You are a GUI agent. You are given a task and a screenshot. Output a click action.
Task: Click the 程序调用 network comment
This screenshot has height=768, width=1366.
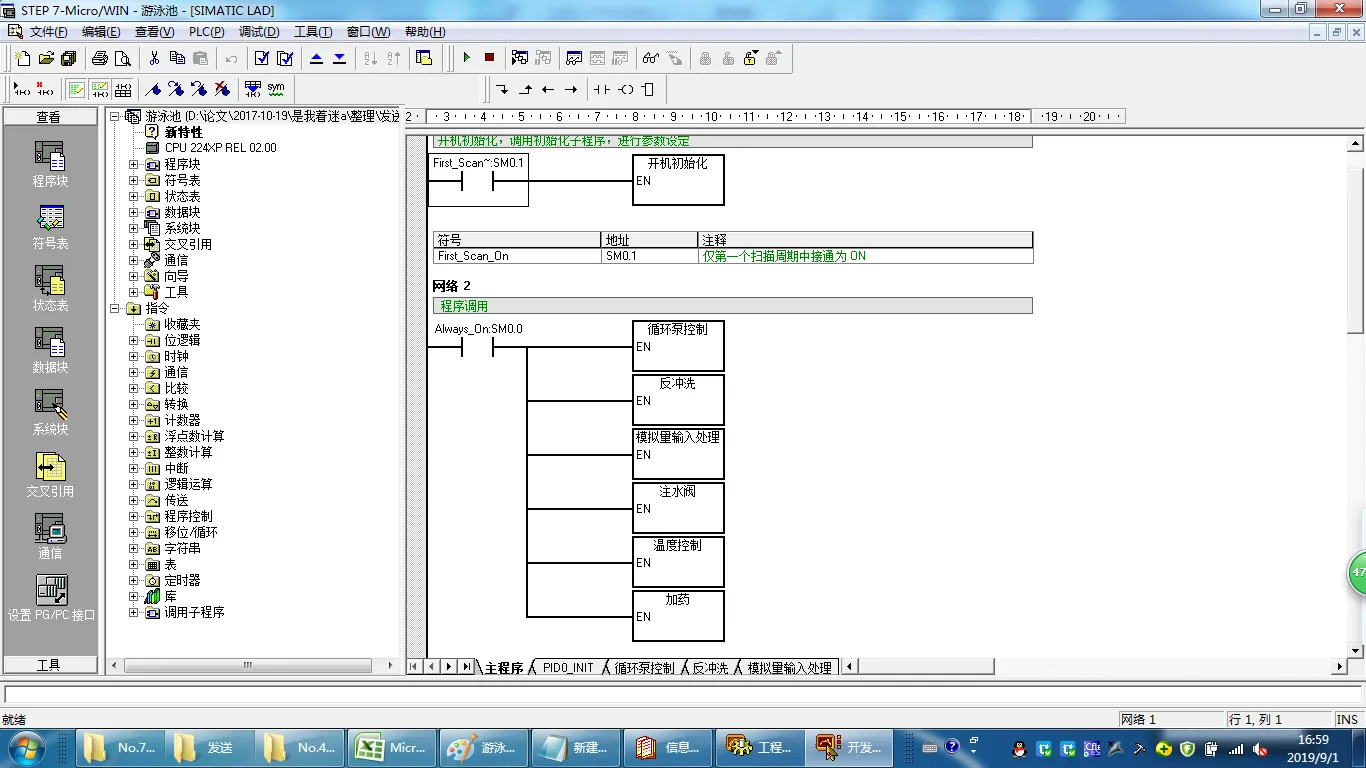pos(732,306)
